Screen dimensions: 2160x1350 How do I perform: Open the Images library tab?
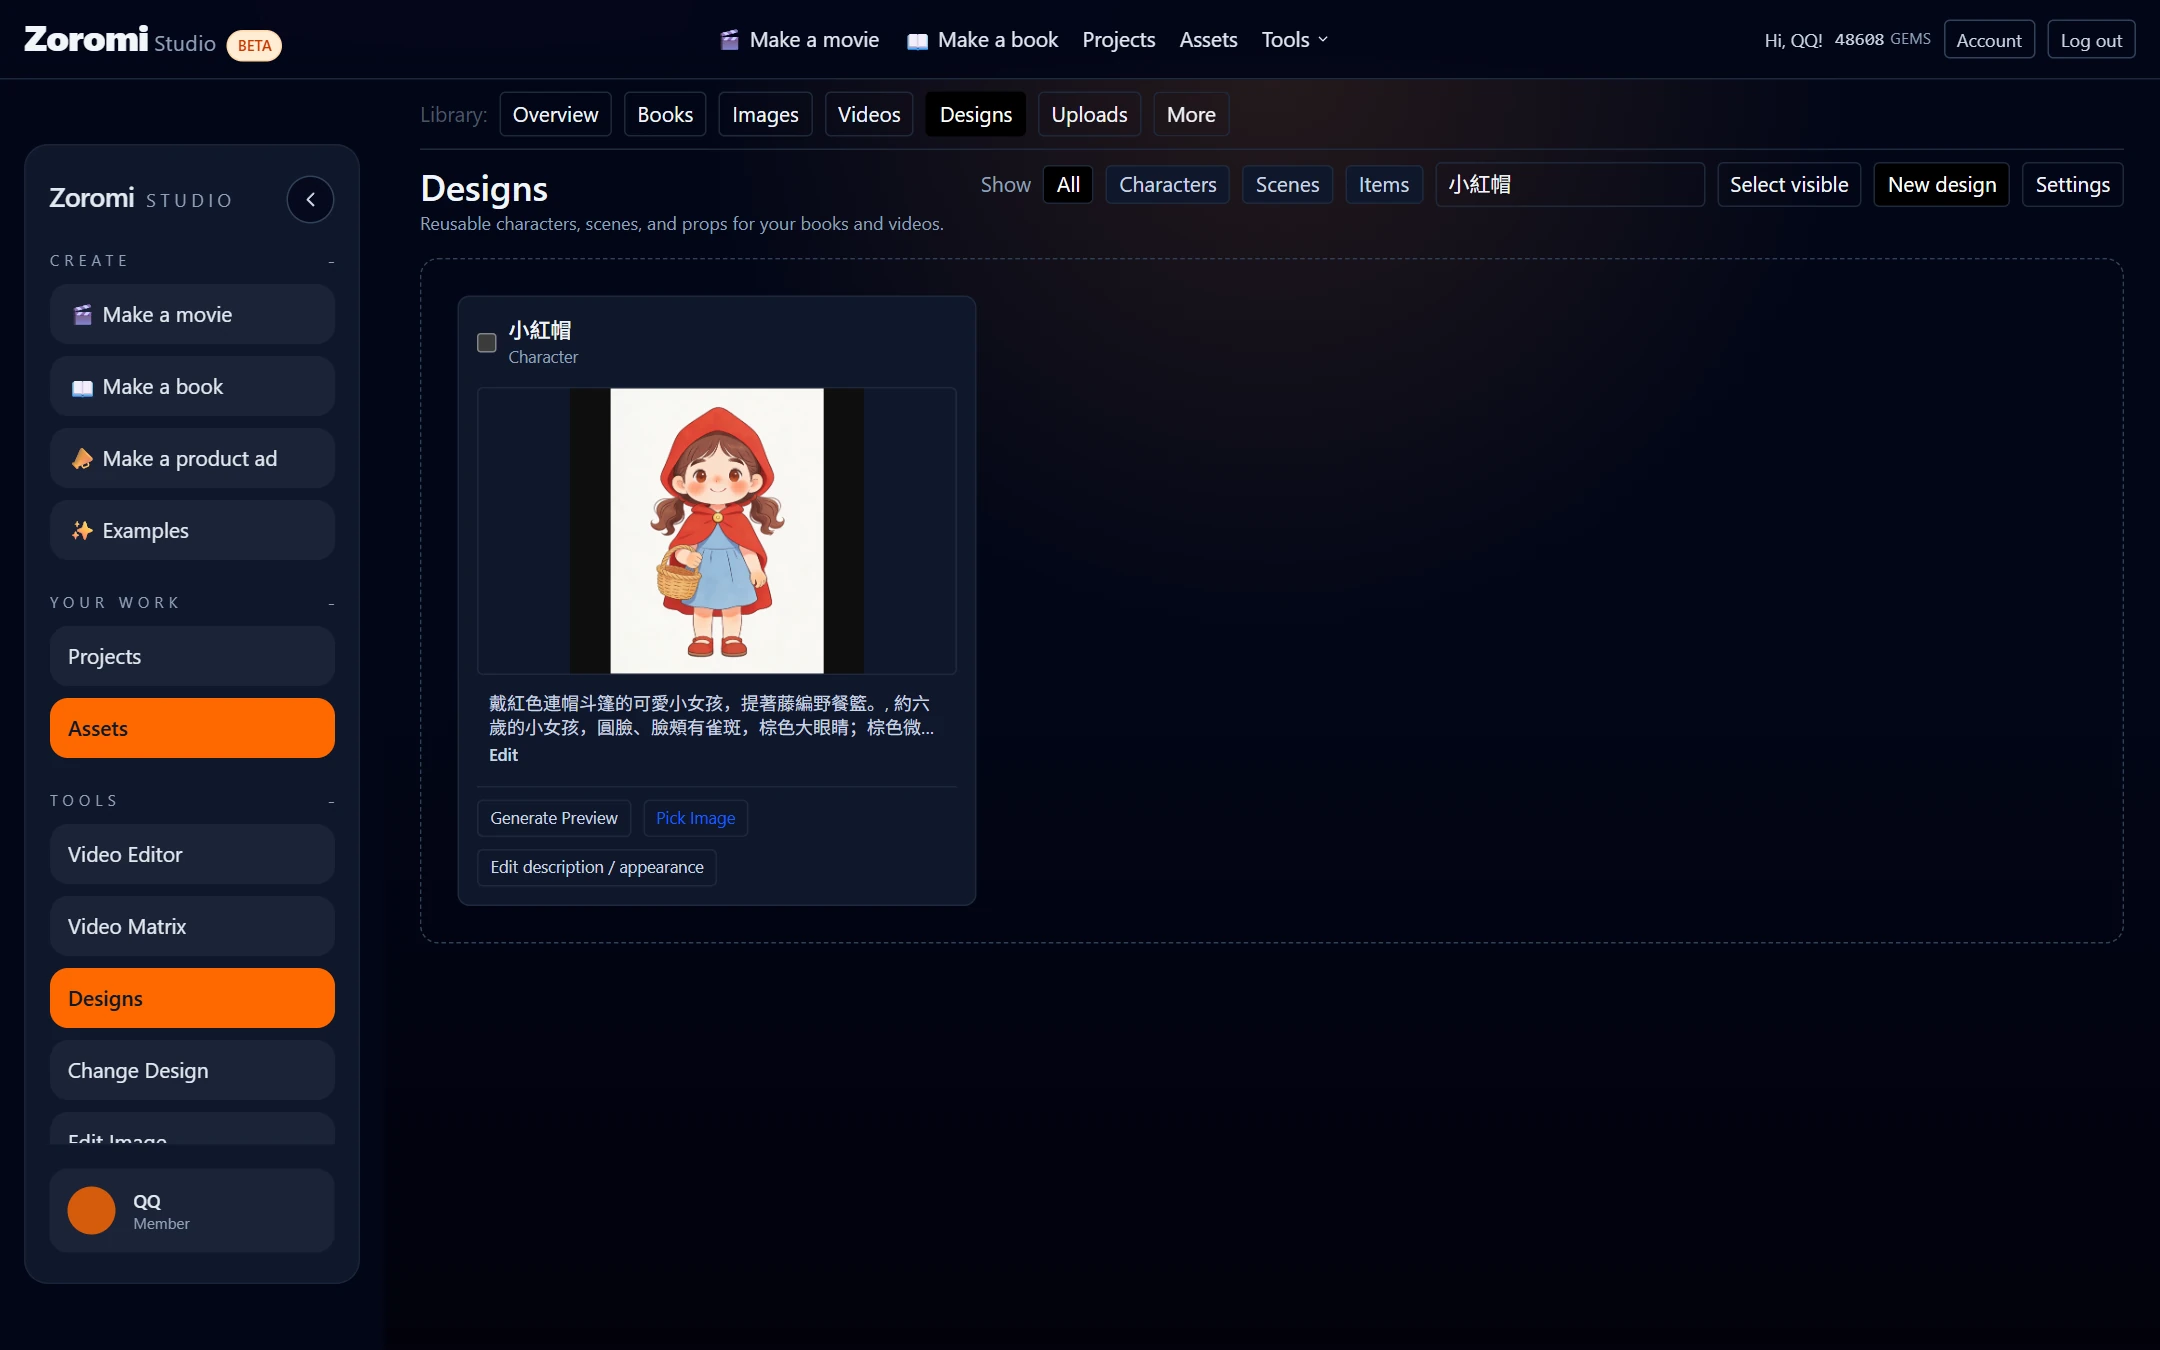765,114
